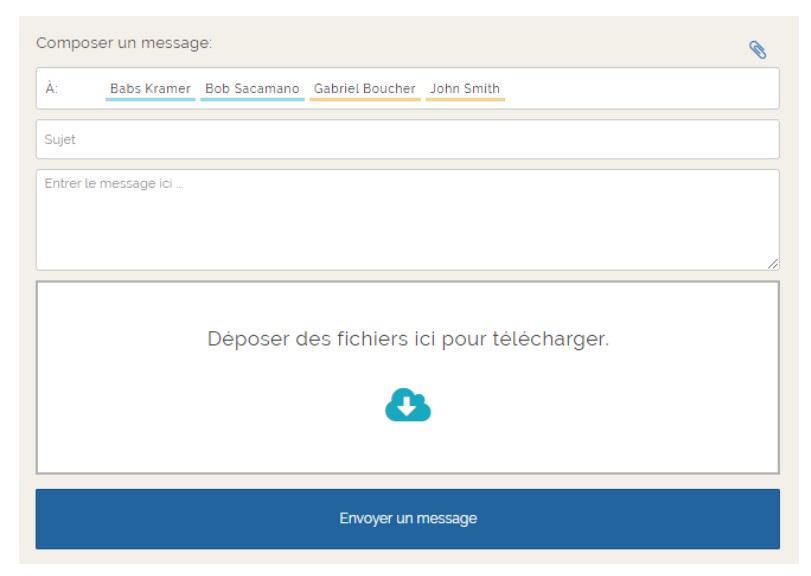
Task: Choose the John Smith recipient tag
Action: [464, 88]
